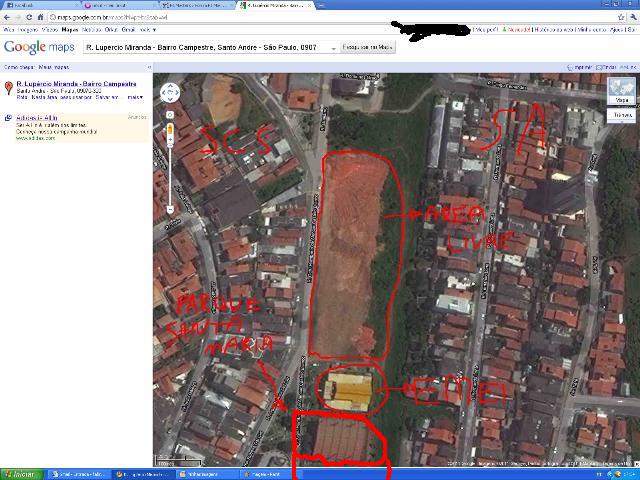Open the Chrome window taskbar button
640x480 pixels.
coord(143,474)
